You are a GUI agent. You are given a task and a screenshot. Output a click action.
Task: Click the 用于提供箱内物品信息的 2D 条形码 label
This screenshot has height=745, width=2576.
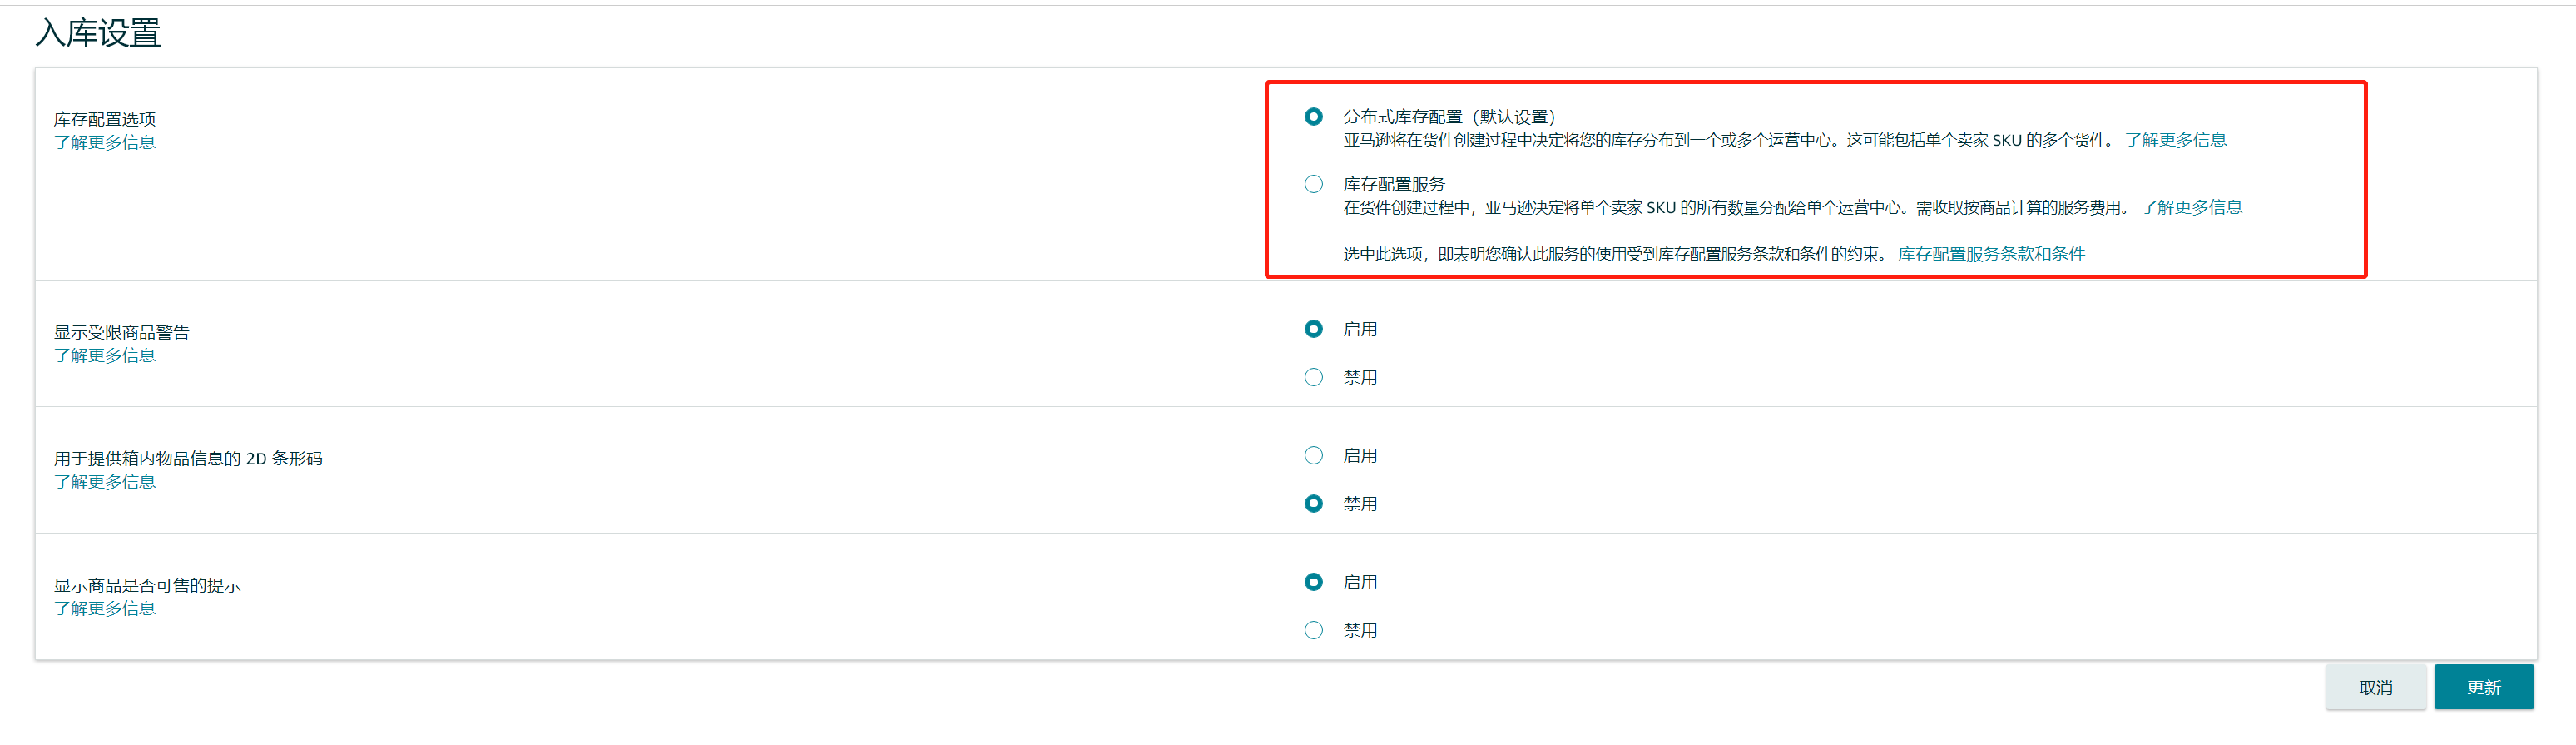[x=188, y=458]
